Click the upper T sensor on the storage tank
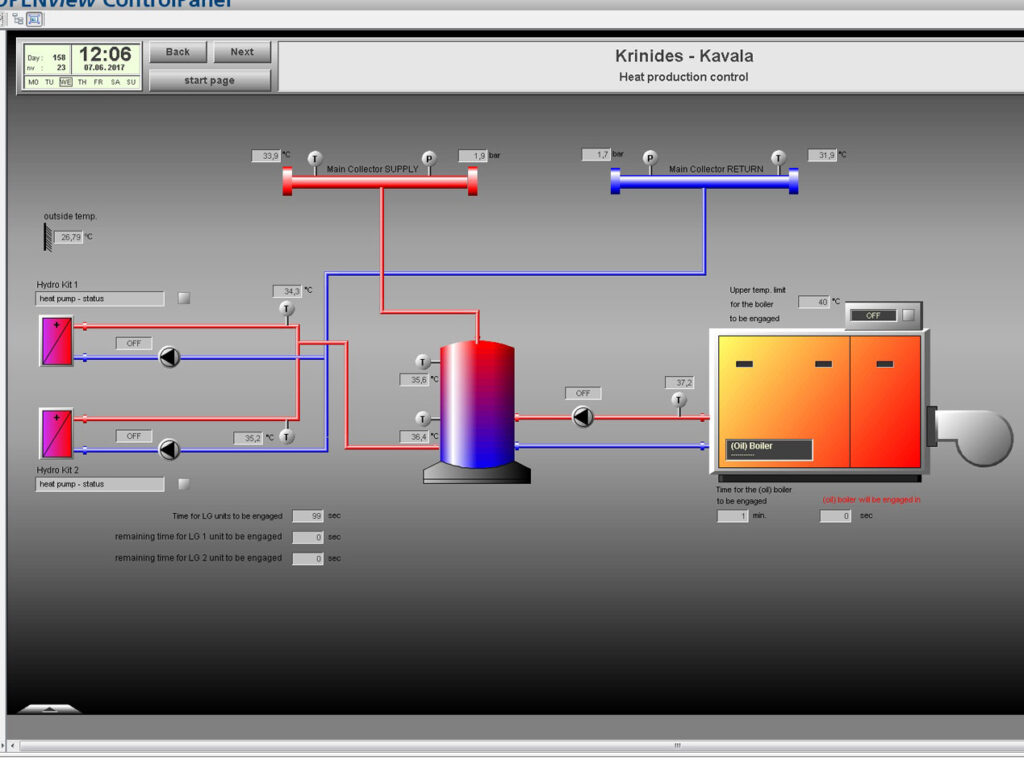Image resolution: width=1024 pixels, height=768 pixels. (423, 361)
